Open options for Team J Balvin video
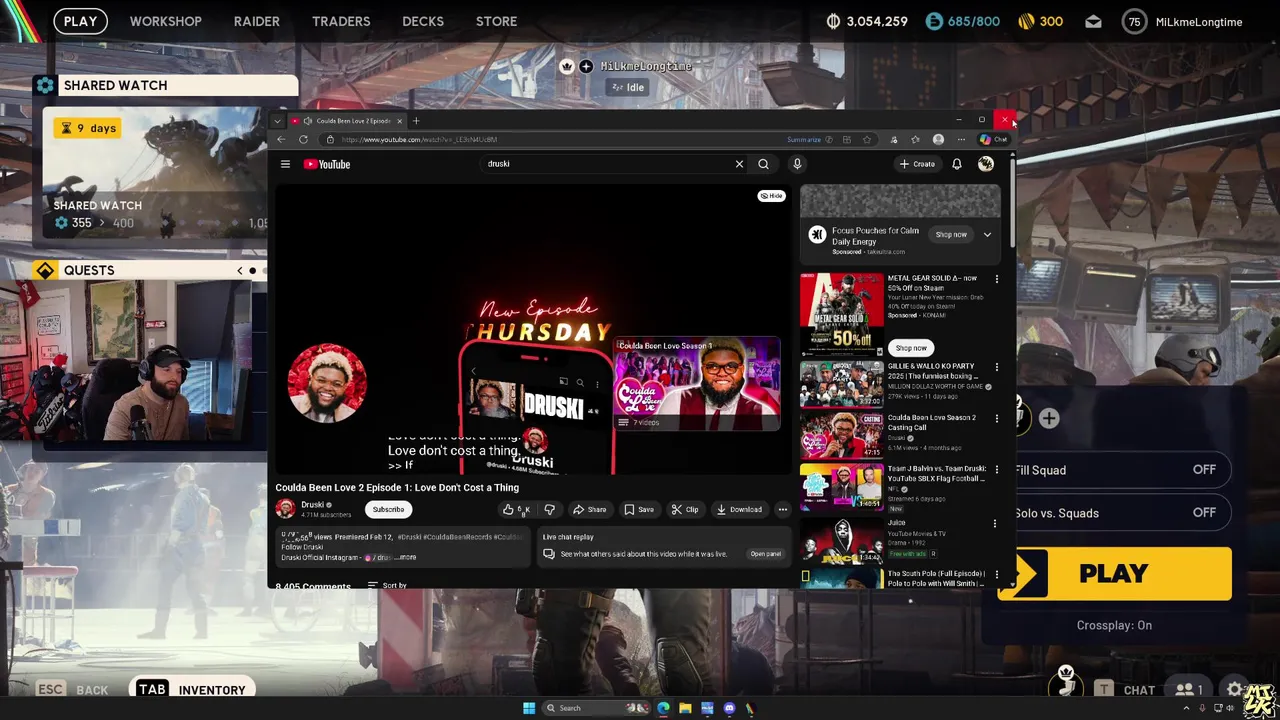 coord(996,469)
